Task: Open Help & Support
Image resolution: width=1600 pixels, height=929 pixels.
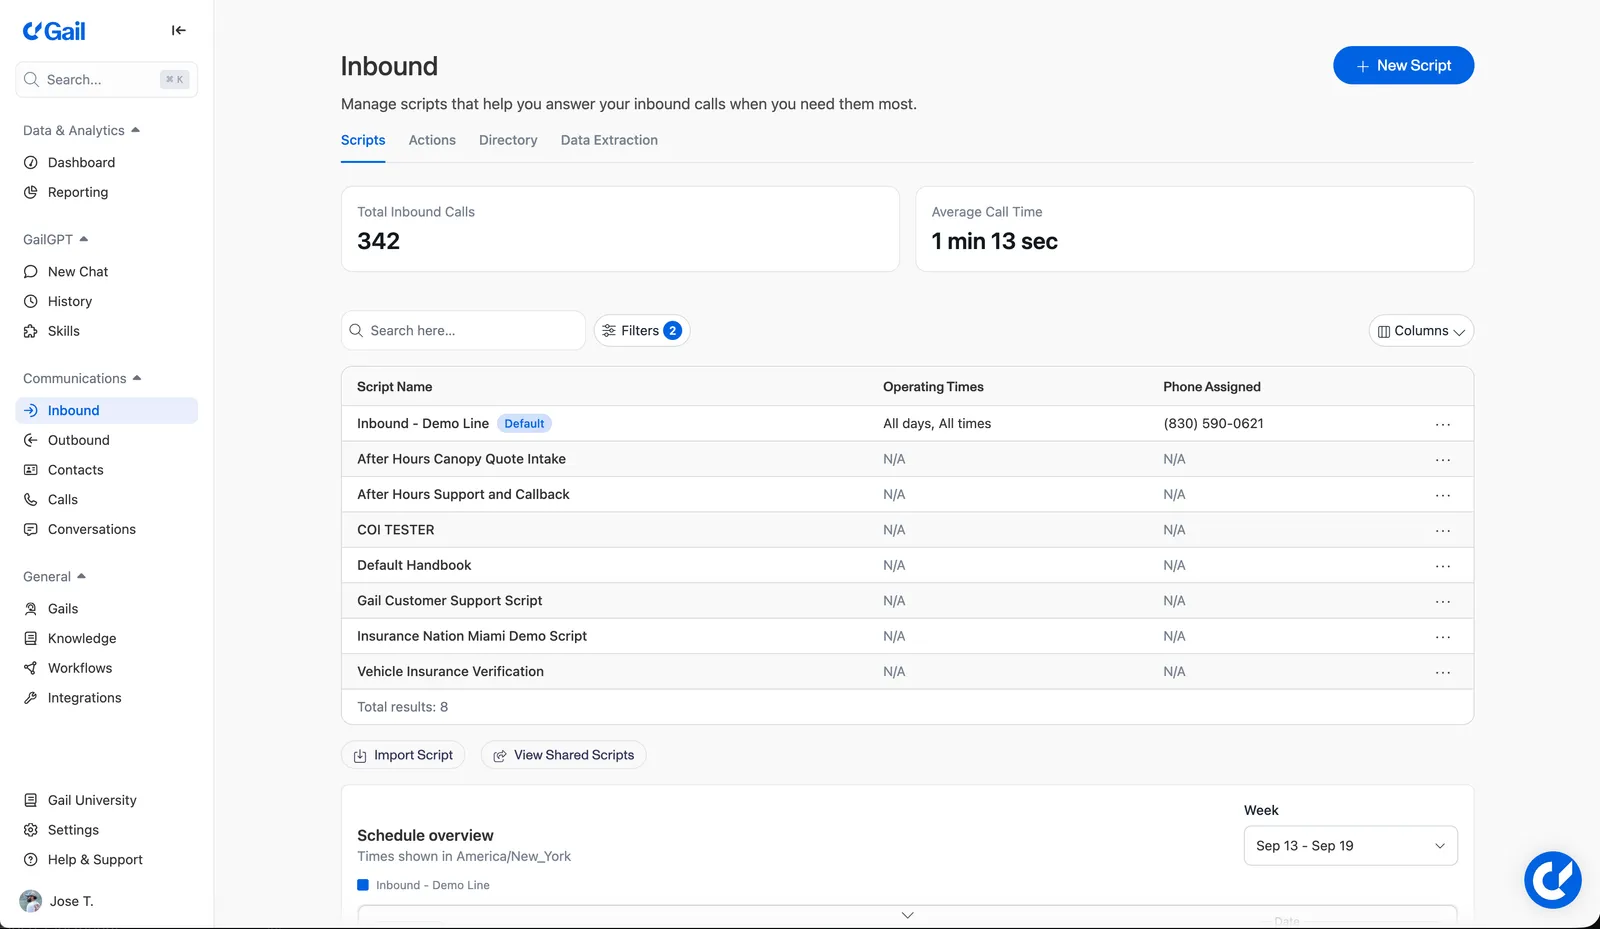Action: tap(95, 860)
